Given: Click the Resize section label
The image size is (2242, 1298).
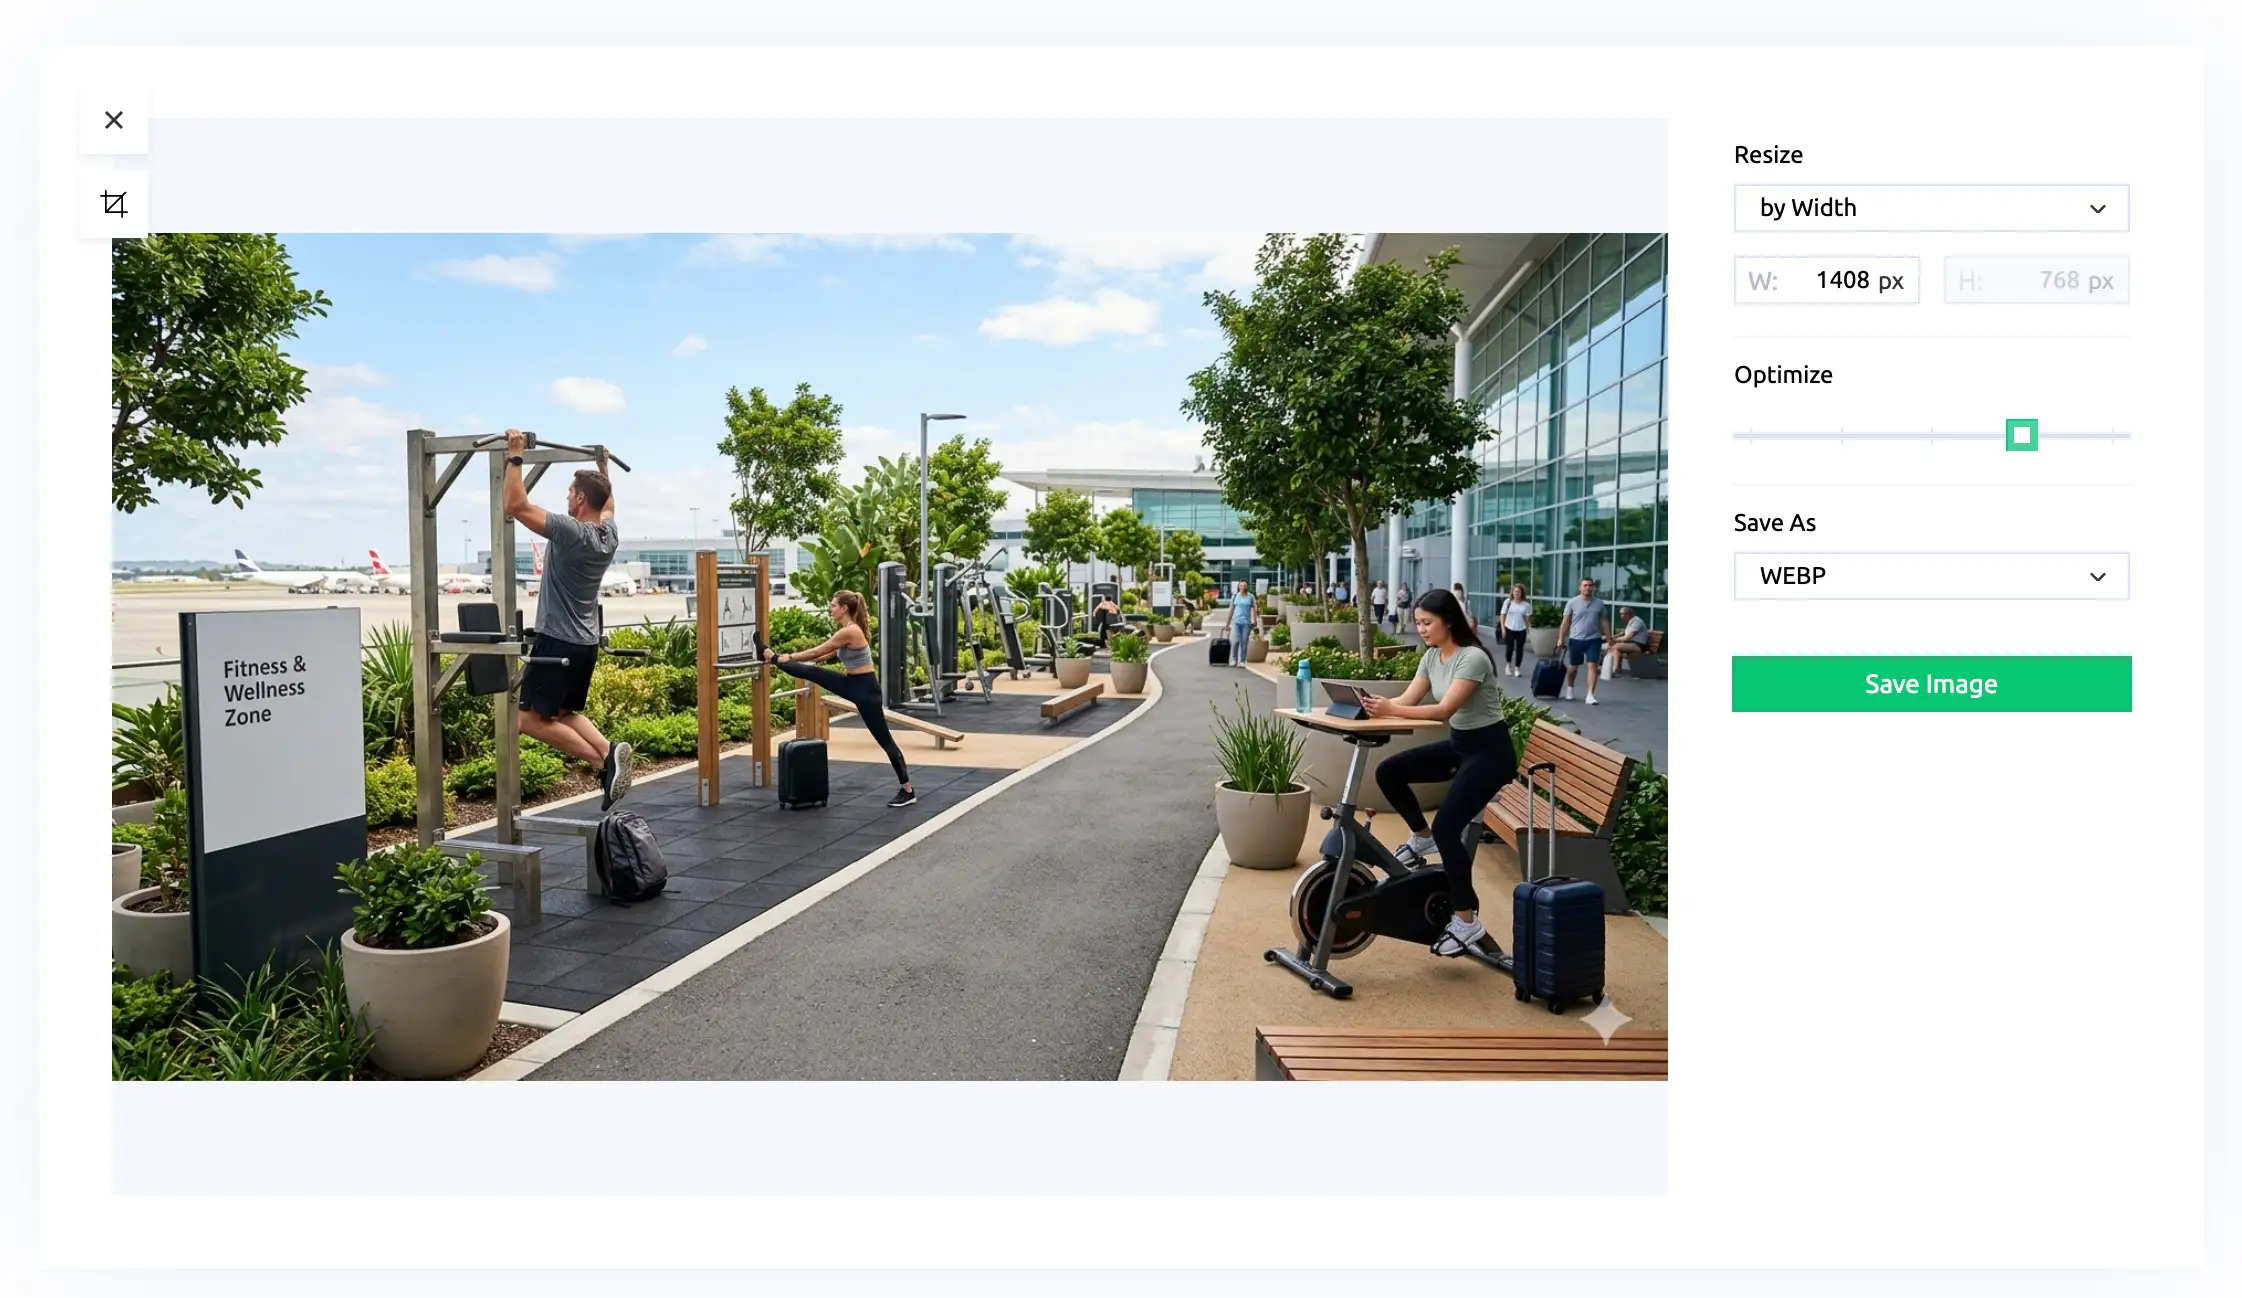Looking at the screenshot, I should click(1768, 155).
